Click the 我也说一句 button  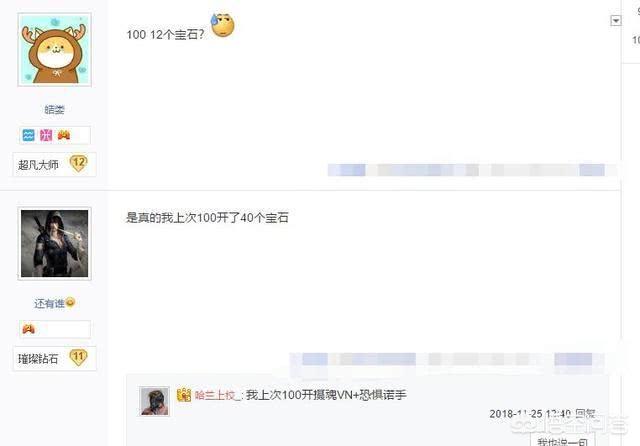click(x=562, y=441)
